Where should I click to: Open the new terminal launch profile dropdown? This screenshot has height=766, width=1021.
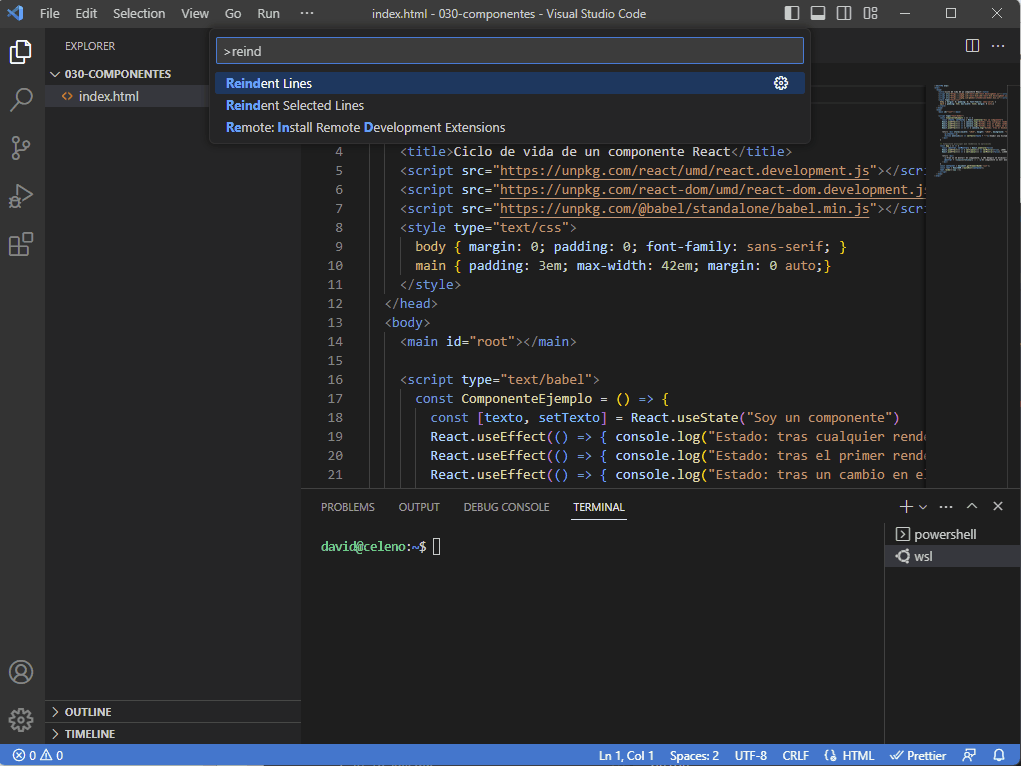coord(923,507)
